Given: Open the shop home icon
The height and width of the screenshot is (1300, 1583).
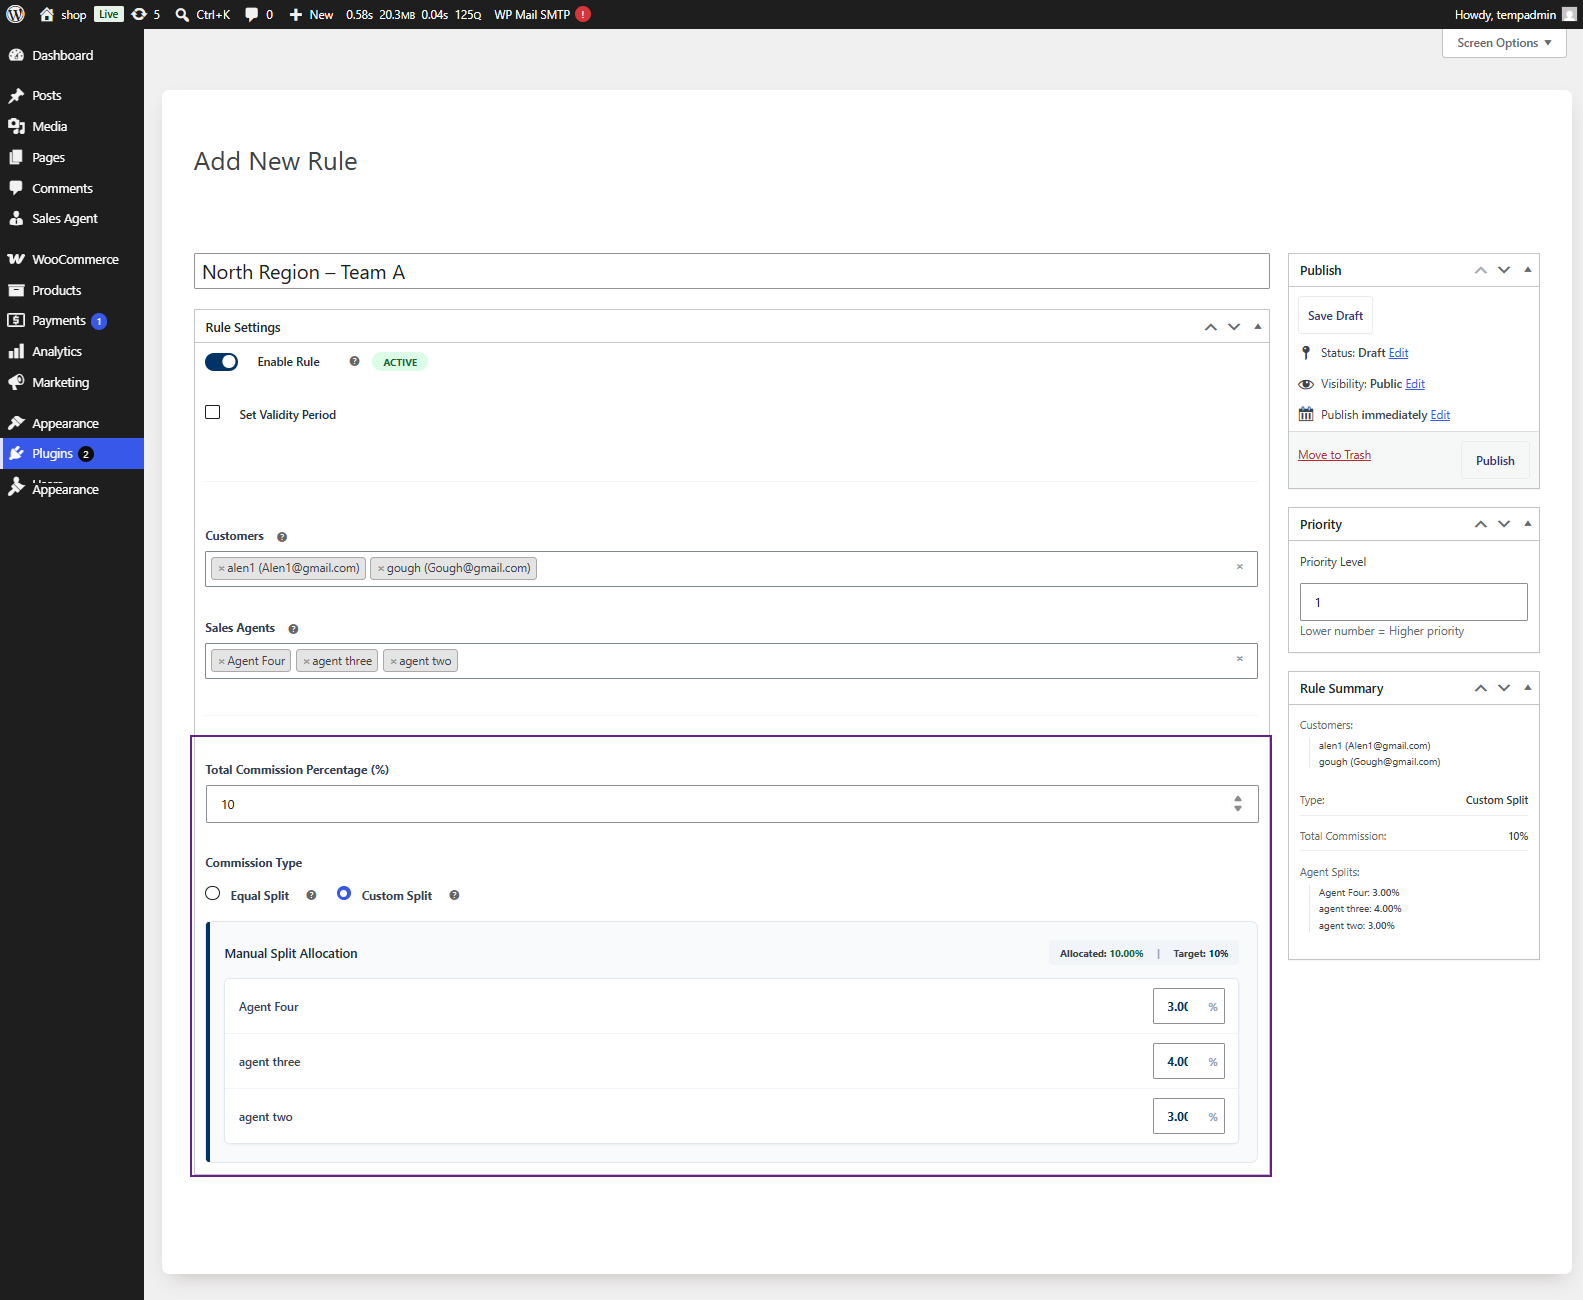Looking at the screenshot, I should click(x=46, y=14).
